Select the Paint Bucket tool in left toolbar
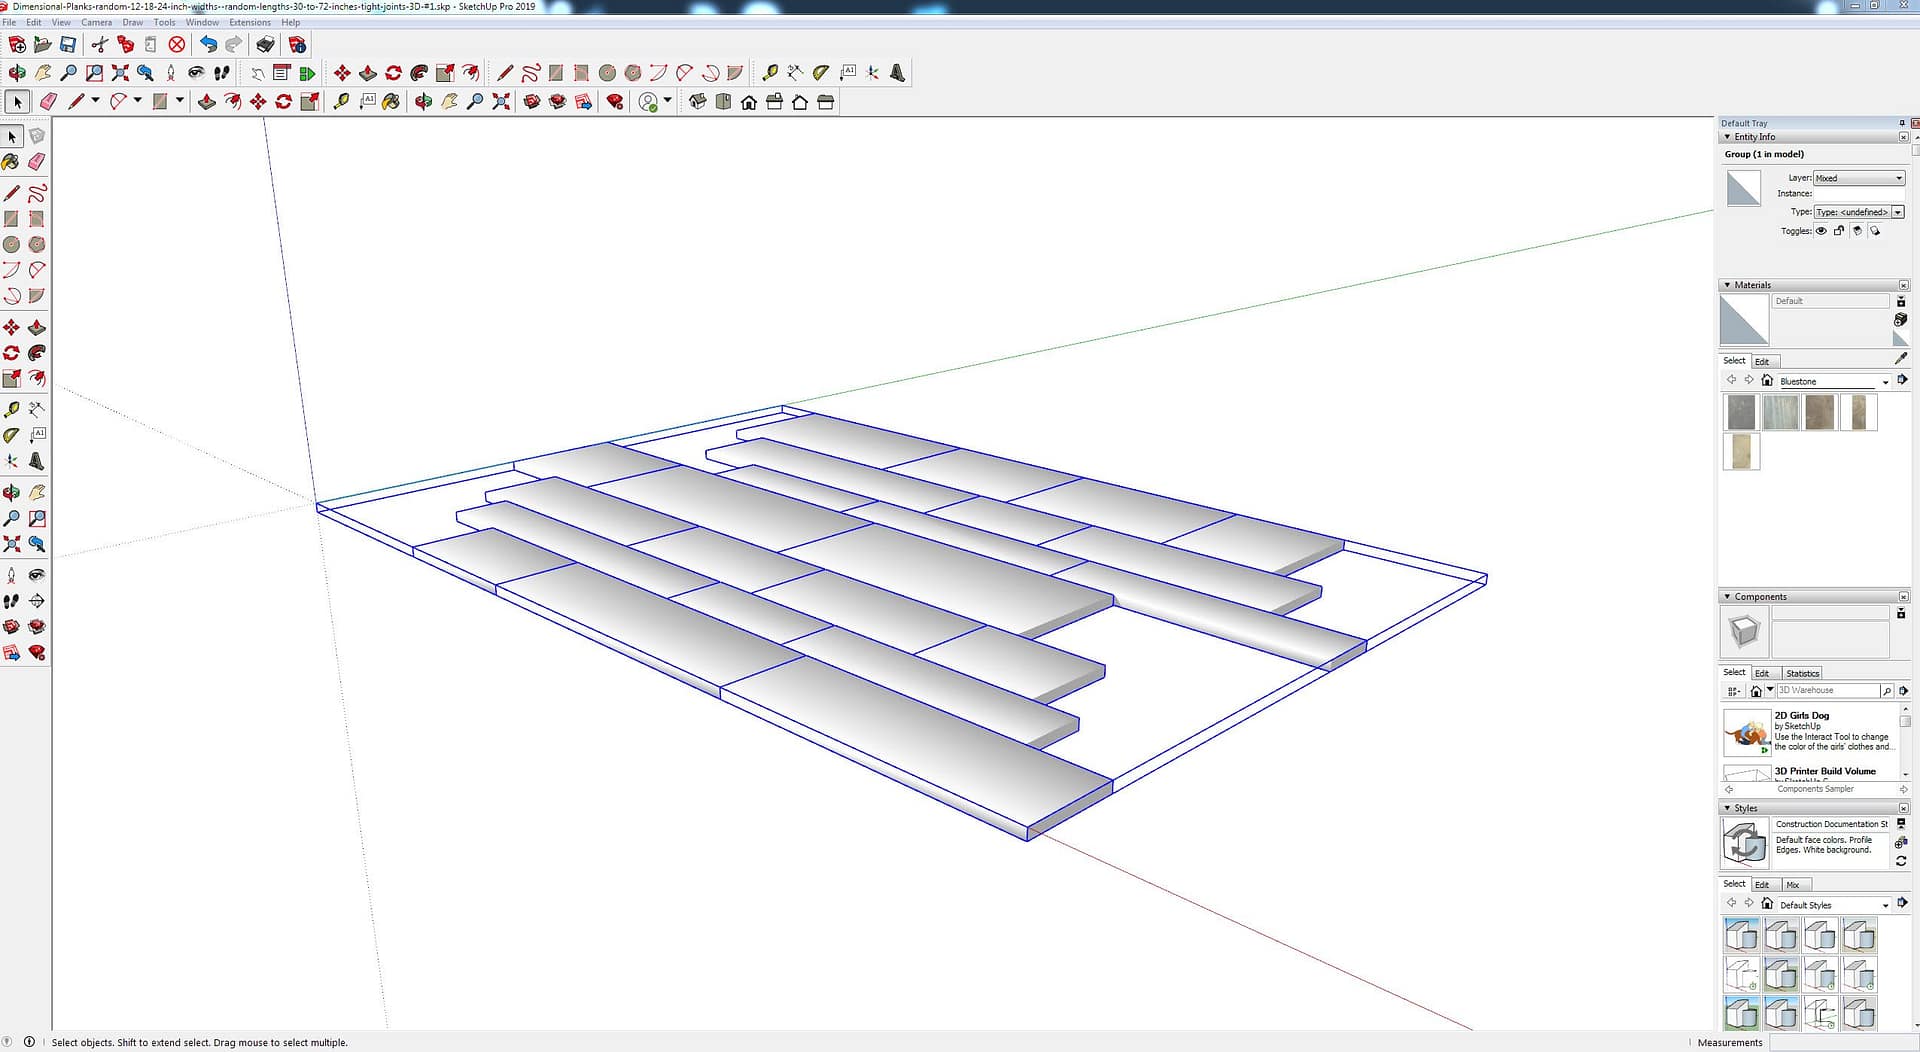Screen dimensions: 1920x1052 [11, 162]
